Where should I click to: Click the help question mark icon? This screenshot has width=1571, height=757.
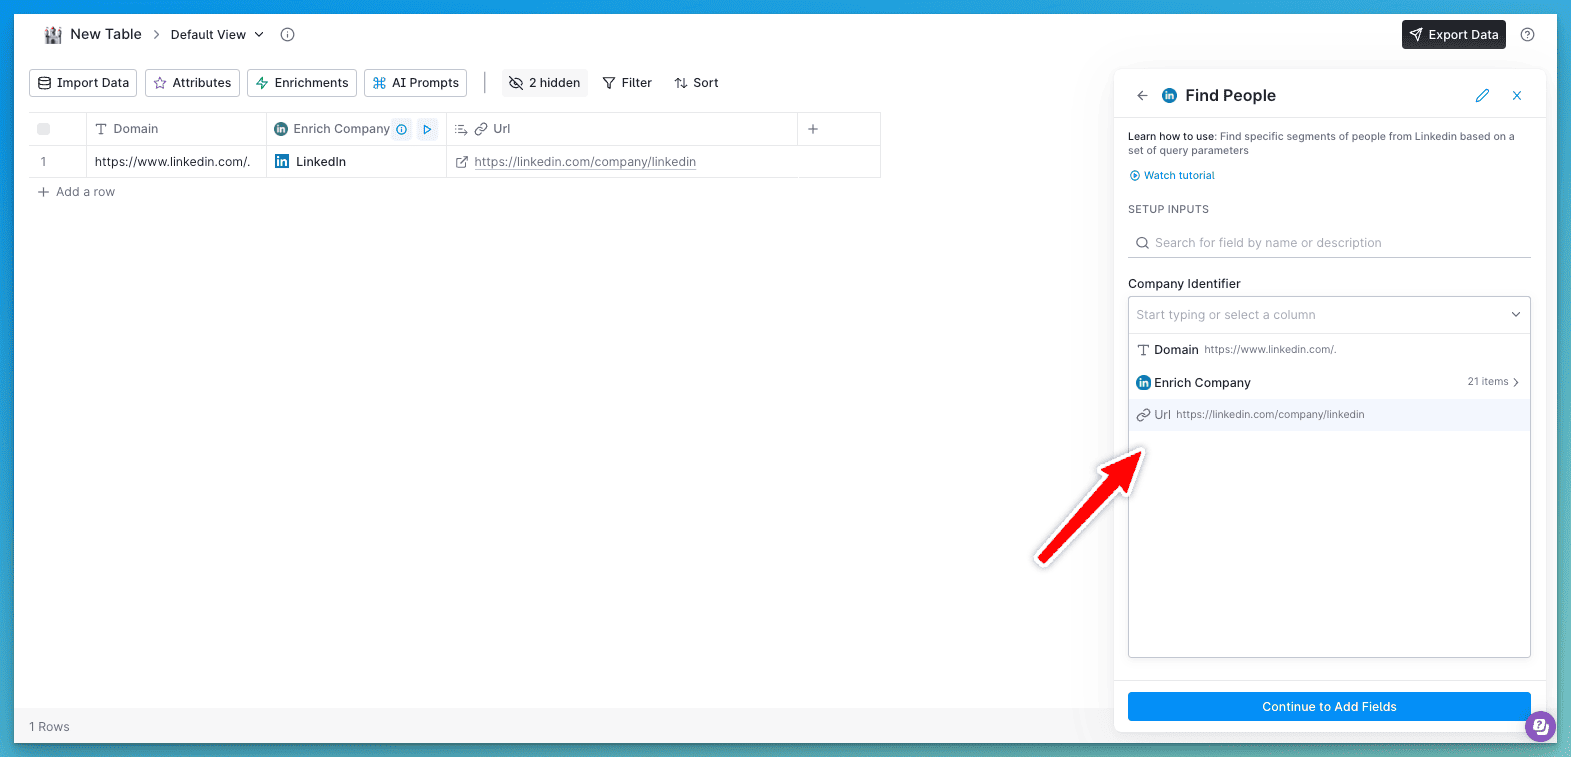coord(1527,35)
